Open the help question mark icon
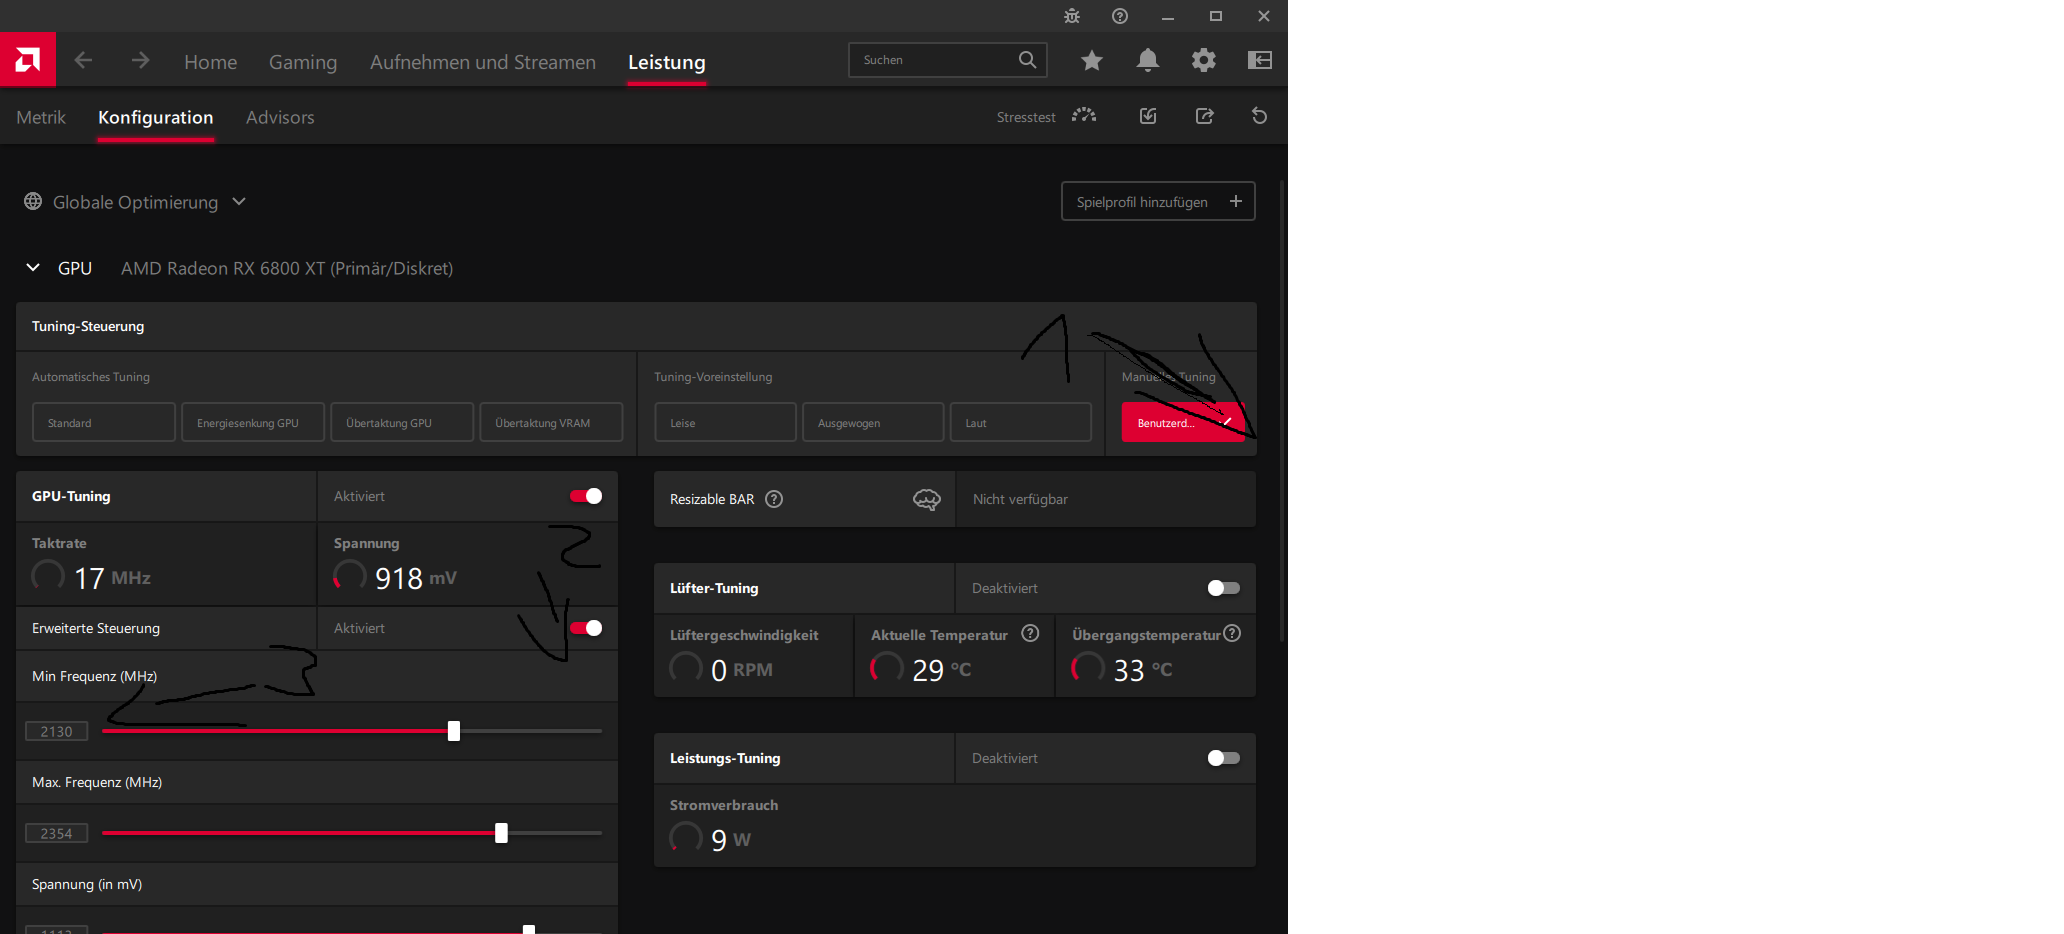 pyautogui.click(x=1120, y=16)
